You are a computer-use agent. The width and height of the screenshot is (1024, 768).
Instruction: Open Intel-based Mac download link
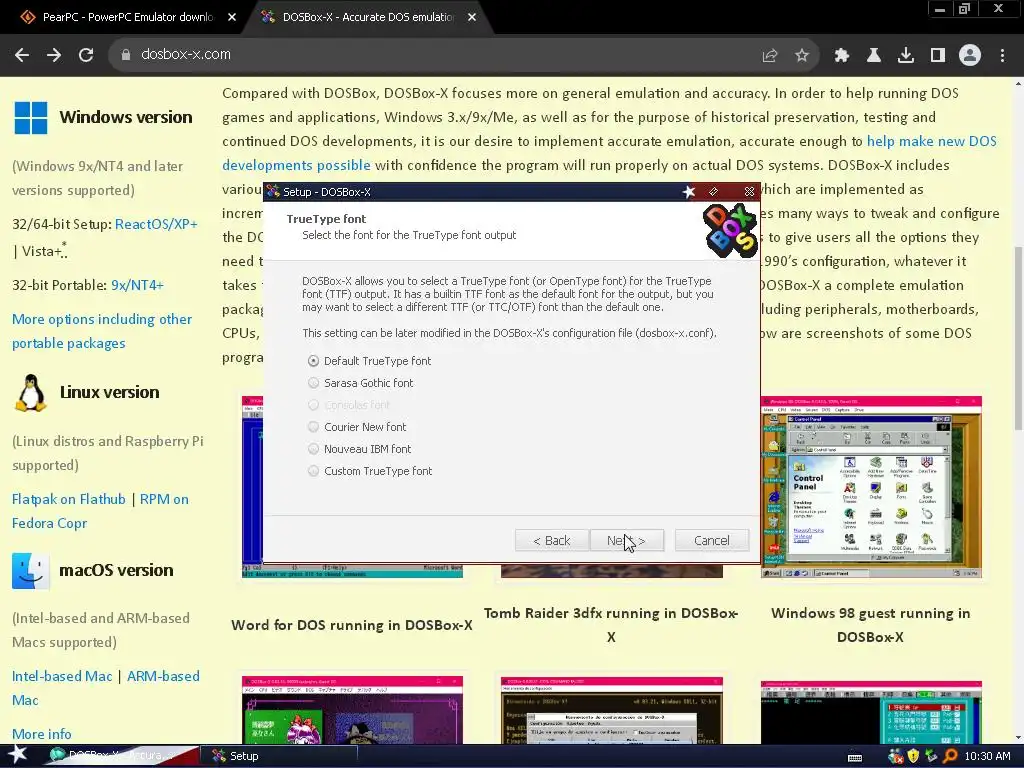tap(62, 677)
